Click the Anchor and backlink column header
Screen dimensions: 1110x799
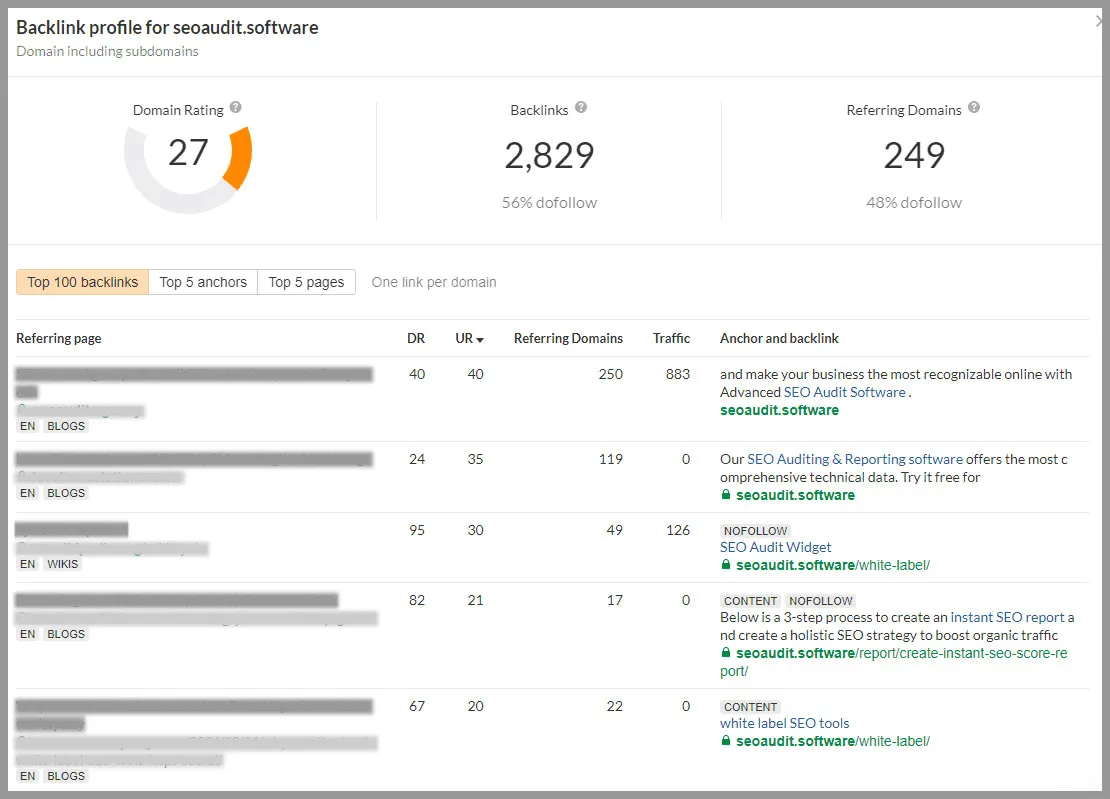click(779, 338)
